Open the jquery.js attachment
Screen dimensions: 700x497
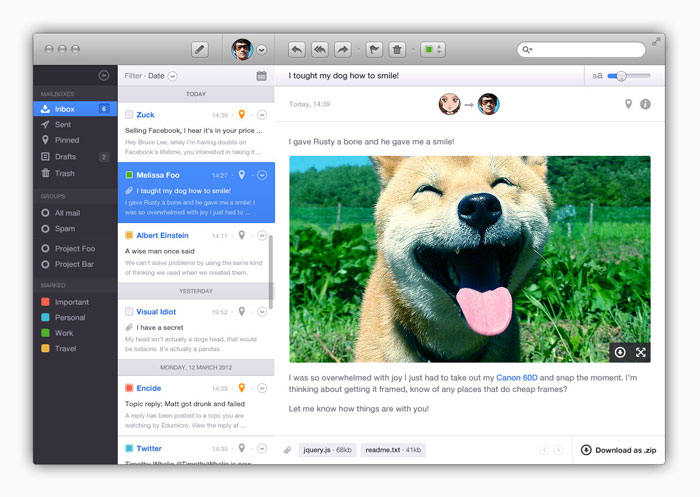pos(327,450)
